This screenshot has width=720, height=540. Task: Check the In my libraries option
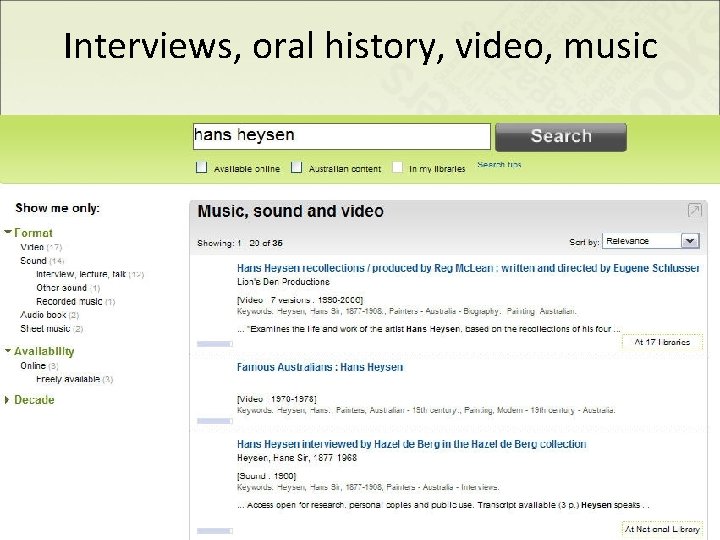397,167
